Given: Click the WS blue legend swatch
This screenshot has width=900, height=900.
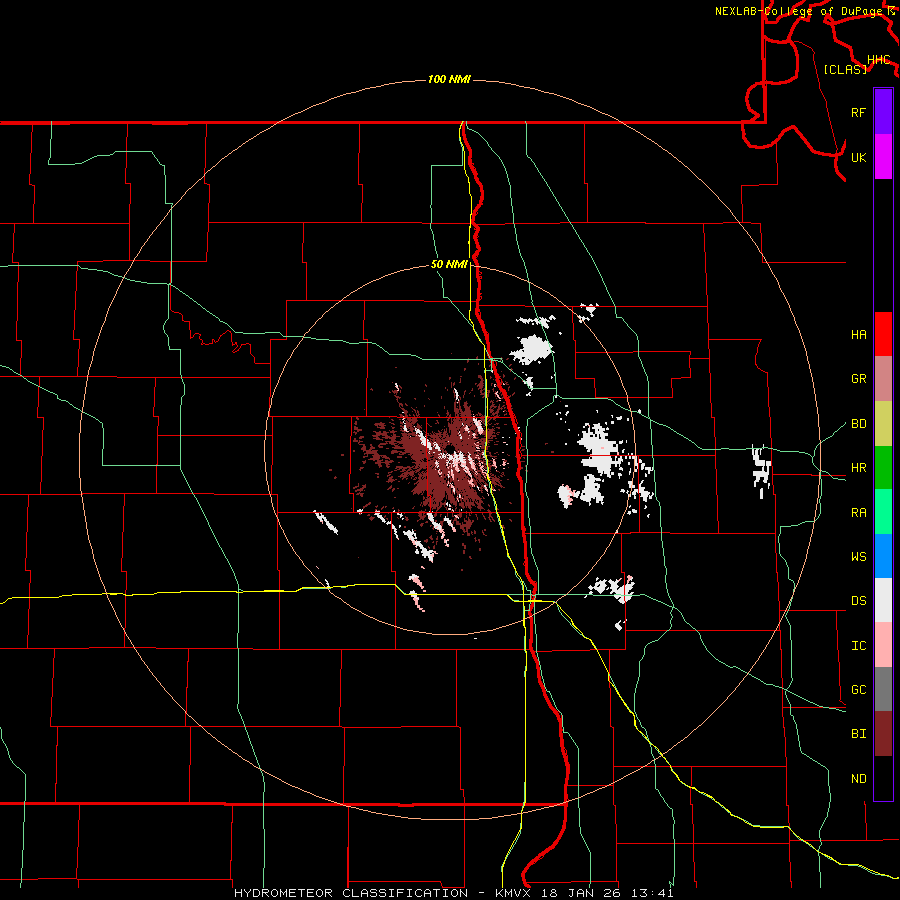Looking at the screenshot, I should click(883, 556).
